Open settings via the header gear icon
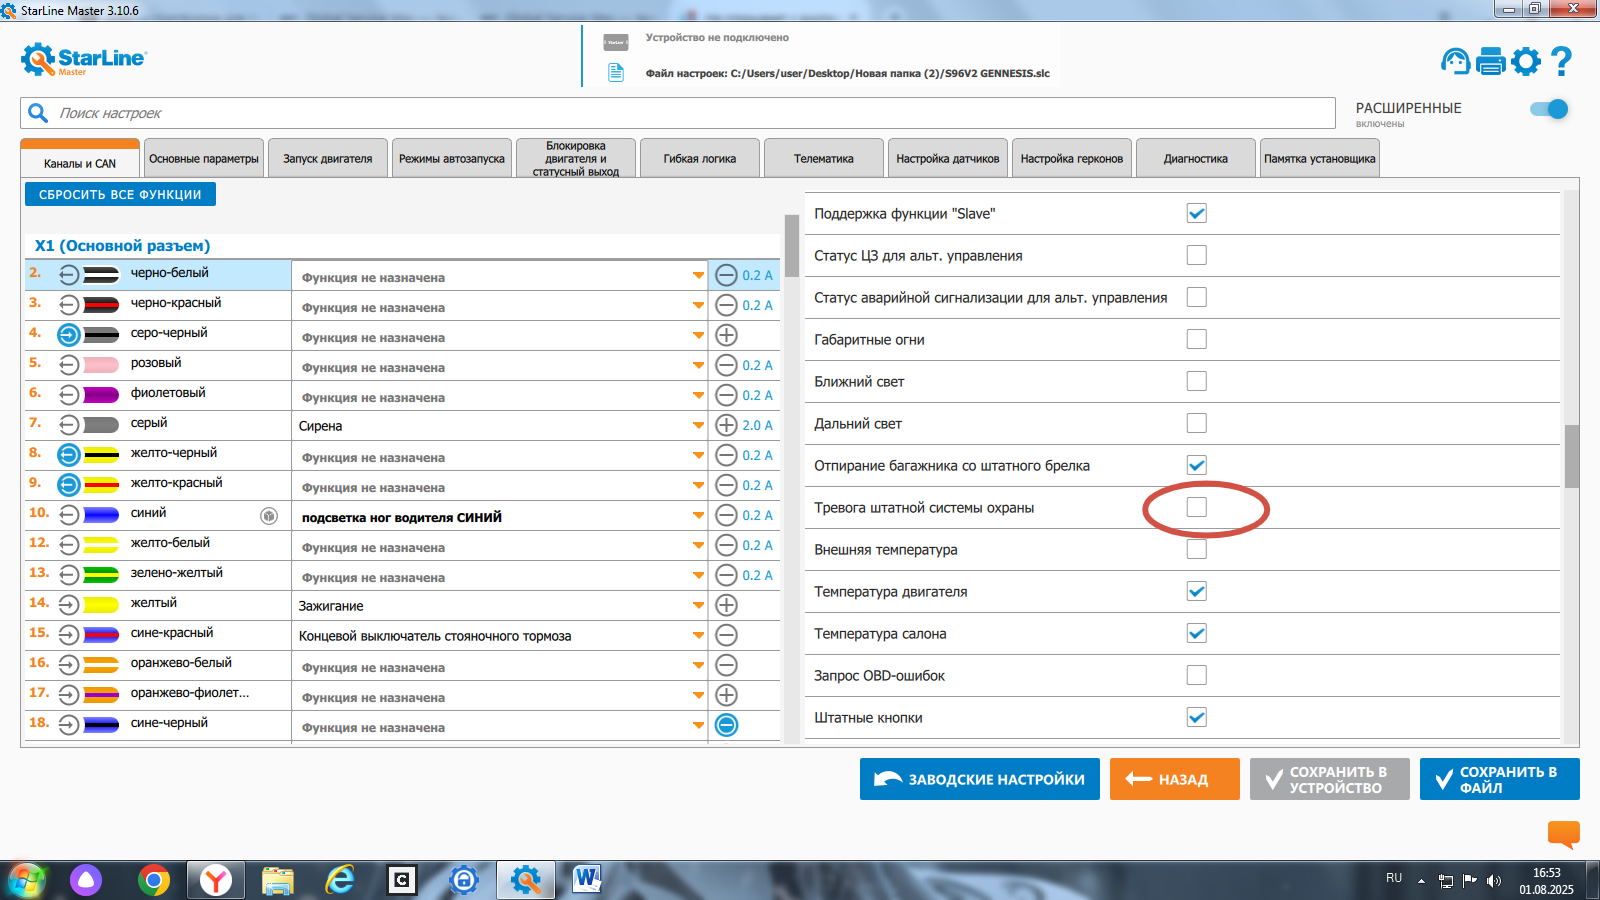This screenshot has height=900, width=1600. click(1526, 62)
